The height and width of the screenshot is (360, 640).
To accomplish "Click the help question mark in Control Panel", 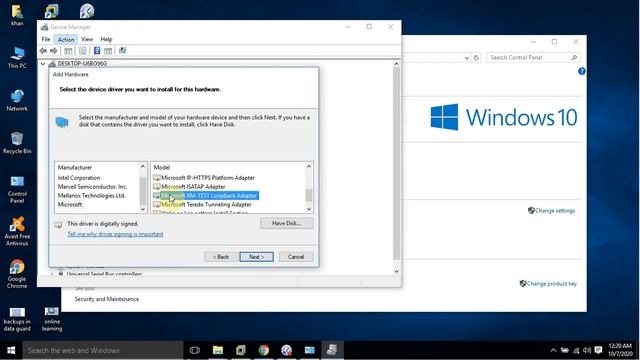I will coord(582,71).
